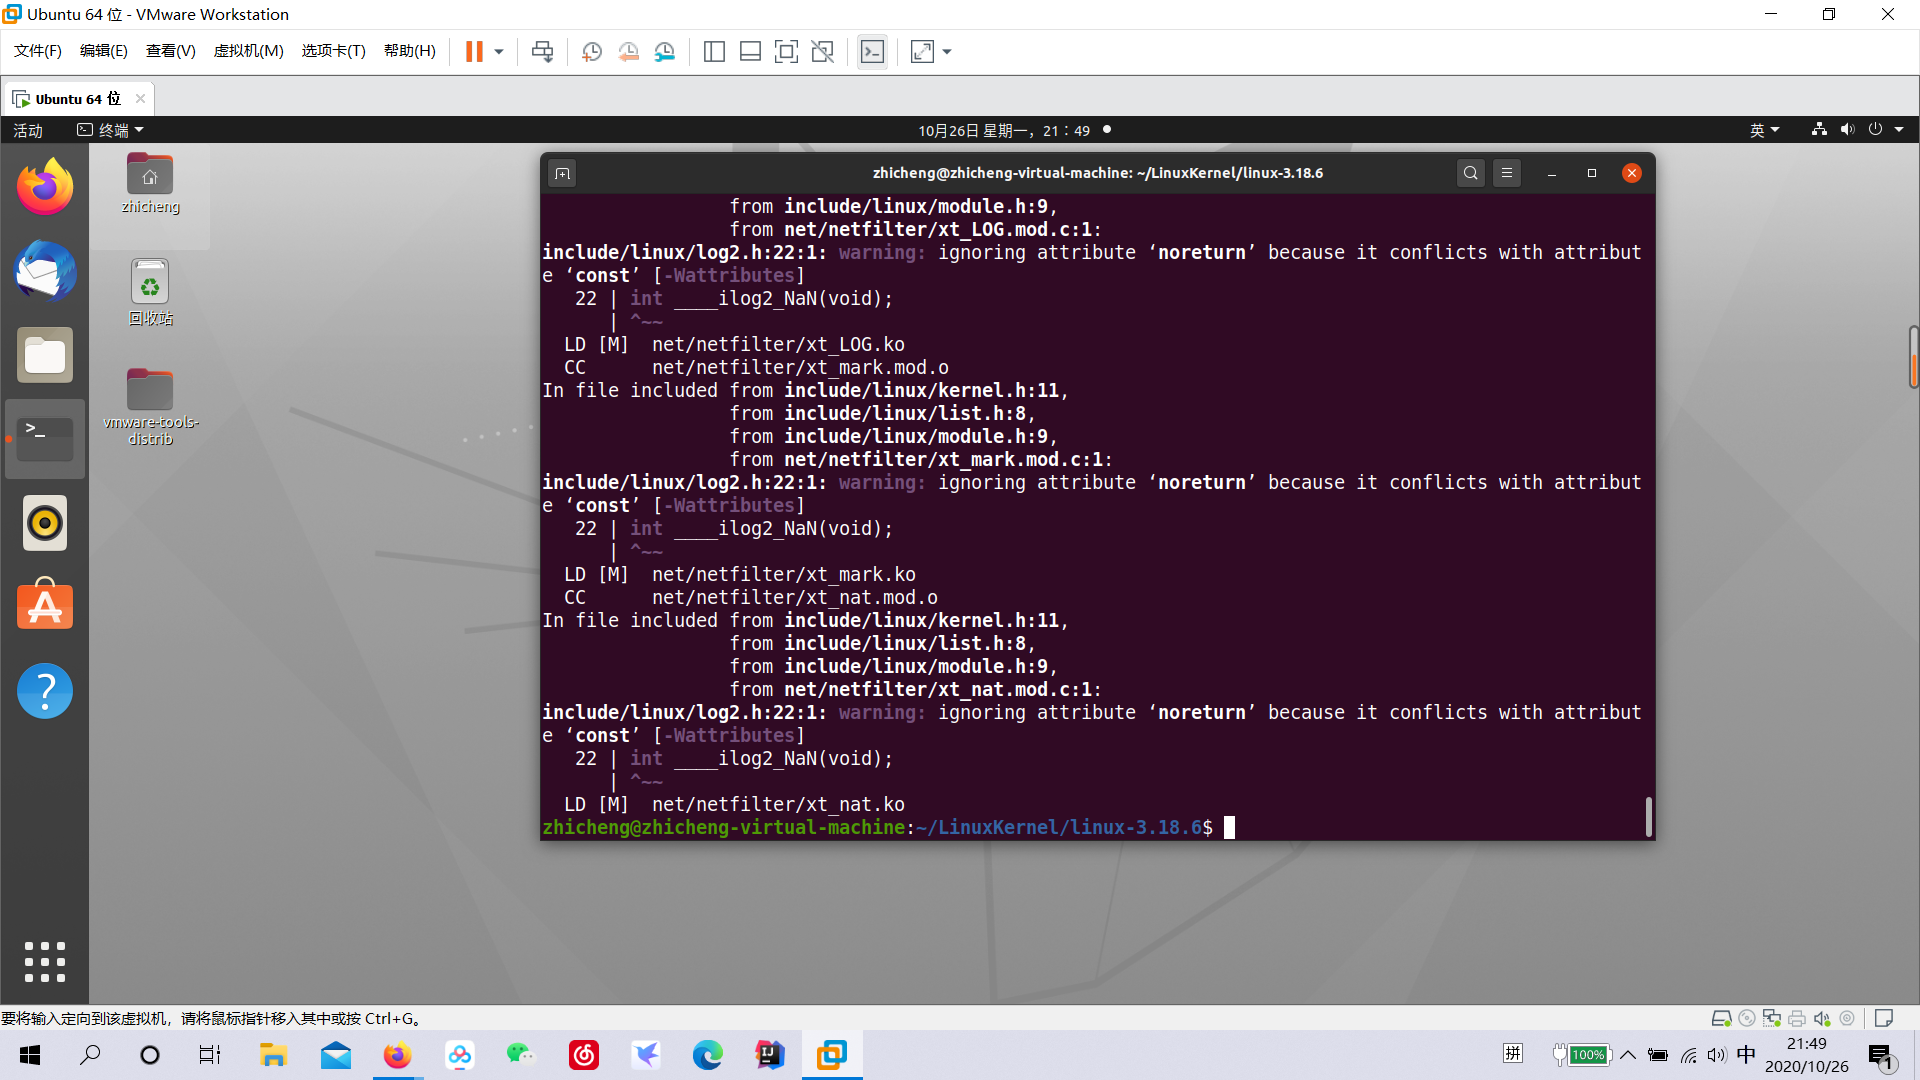Open the Windows notification center icon
Screen dimensions: 1920x1080
1881,1055
